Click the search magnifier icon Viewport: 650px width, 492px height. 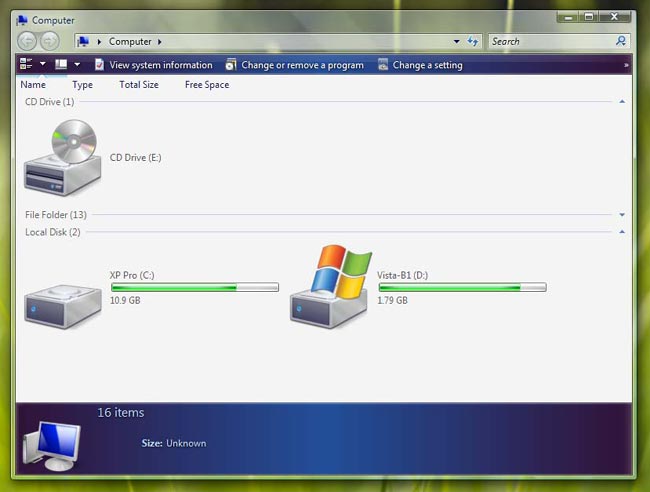click(x=621, y=41)
